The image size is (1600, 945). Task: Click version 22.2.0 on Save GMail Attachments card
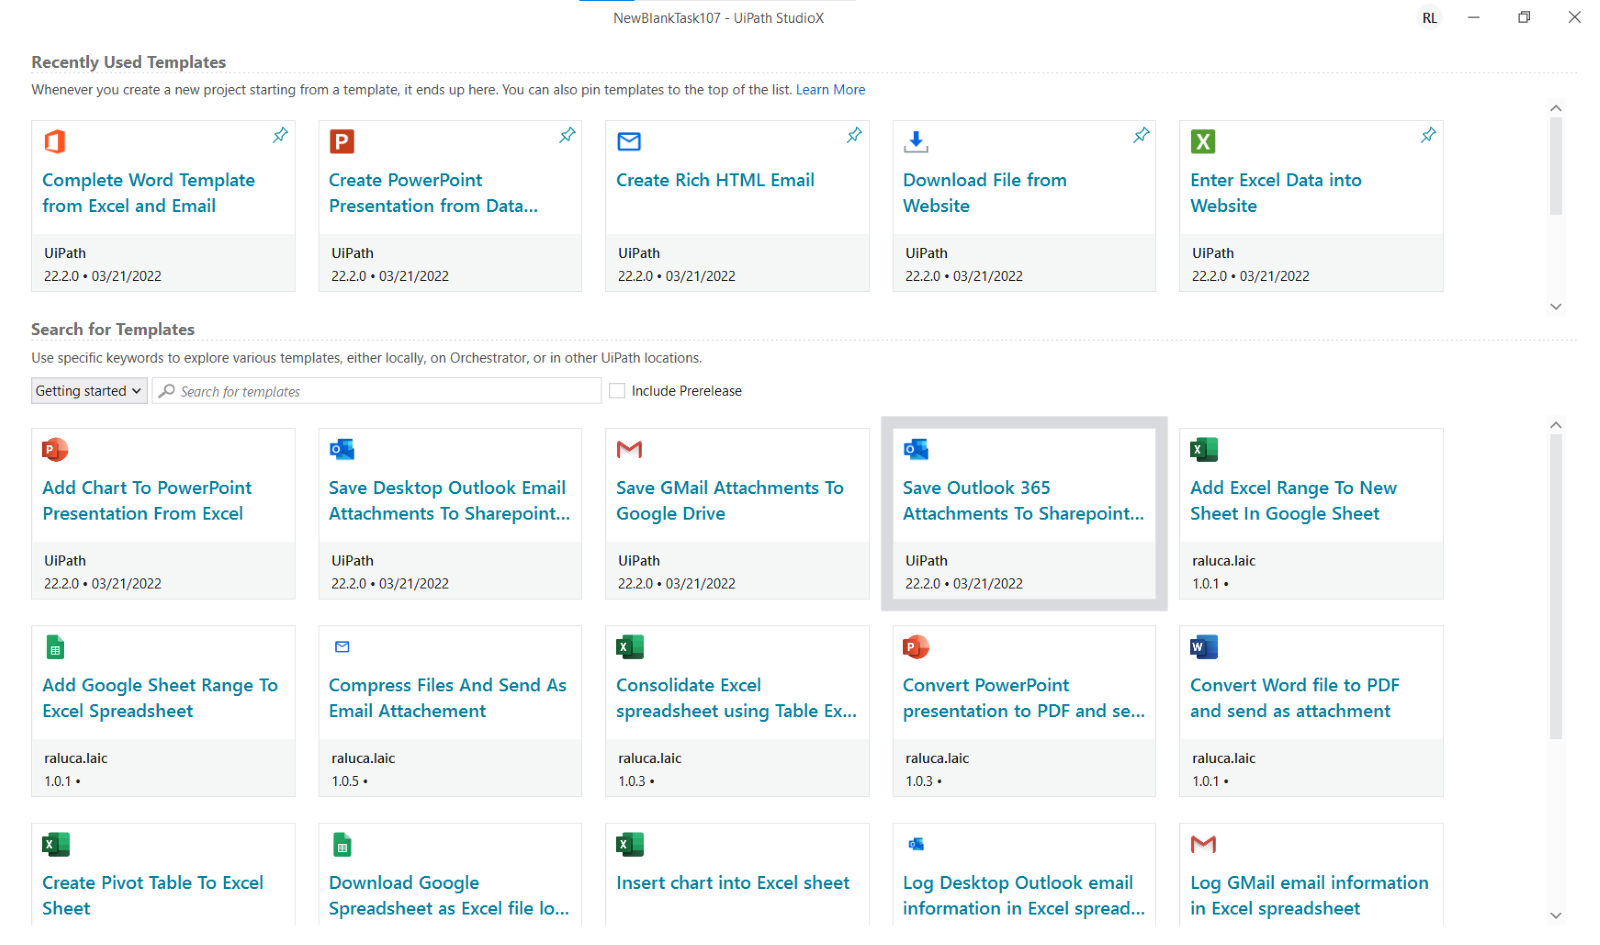coord(634,584)
